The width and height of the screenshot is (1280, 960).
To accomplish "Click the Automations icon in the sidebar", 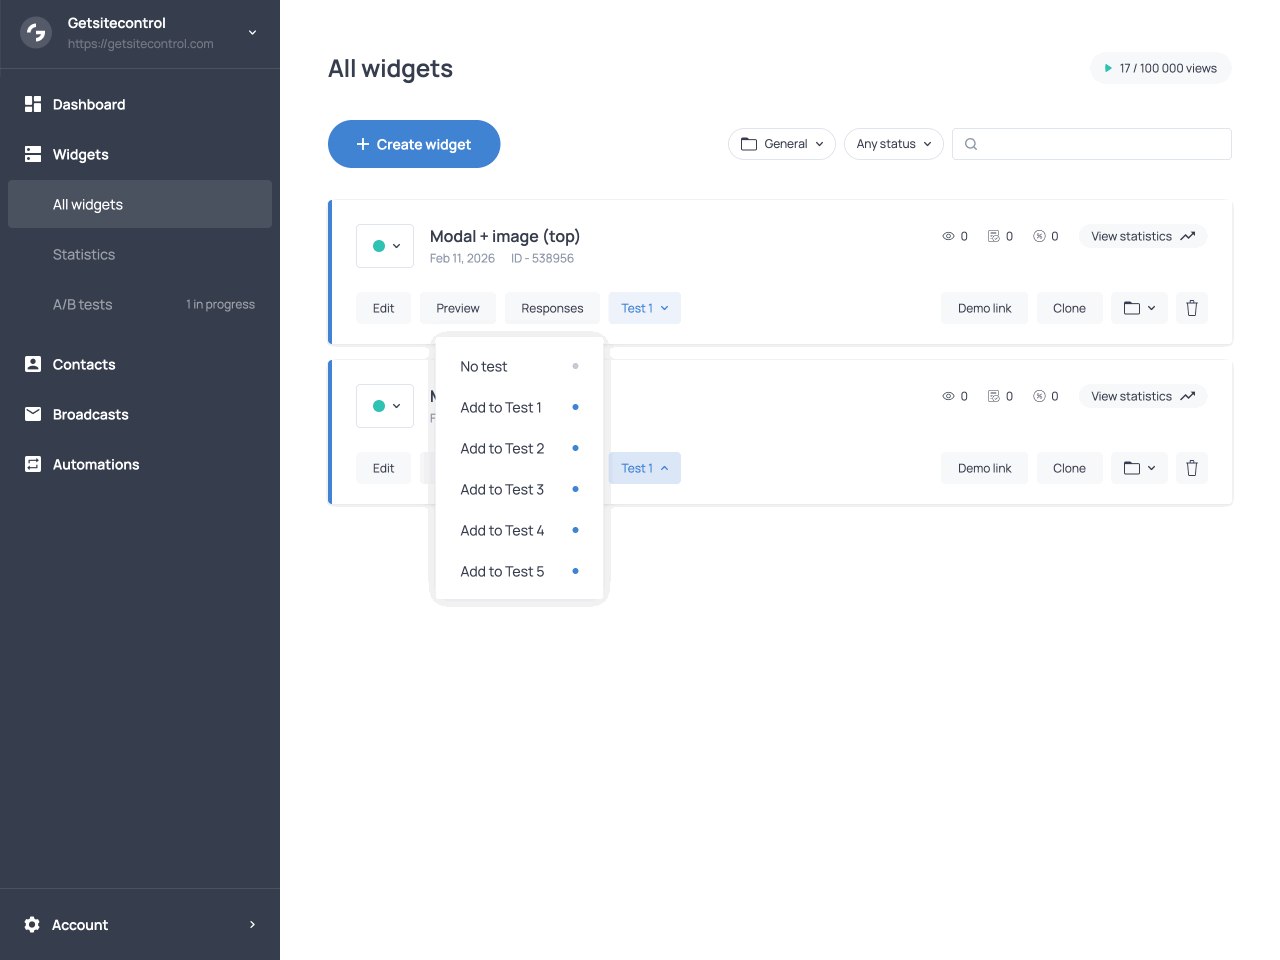I will pos(33,464).
